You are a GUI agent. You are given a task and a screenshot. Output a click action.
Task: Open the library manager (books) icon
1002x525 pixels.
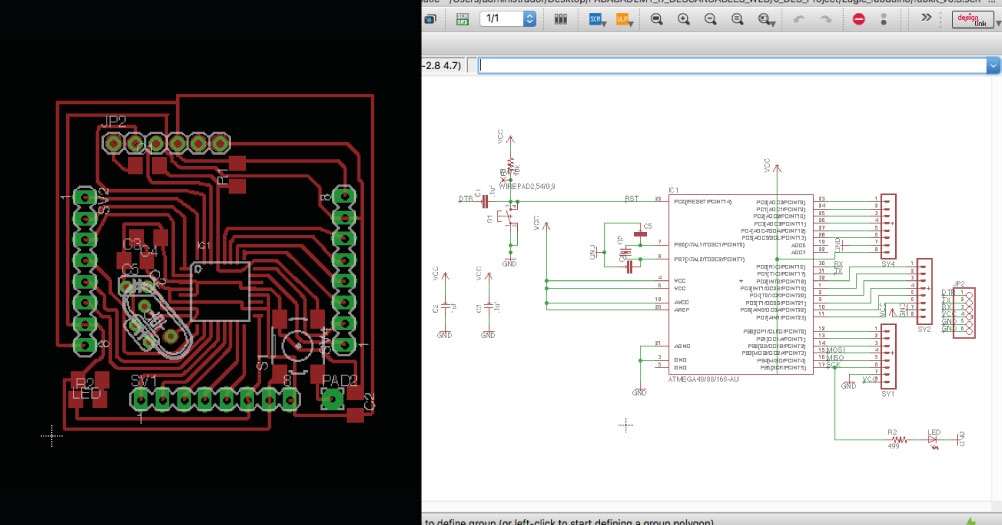560,19
